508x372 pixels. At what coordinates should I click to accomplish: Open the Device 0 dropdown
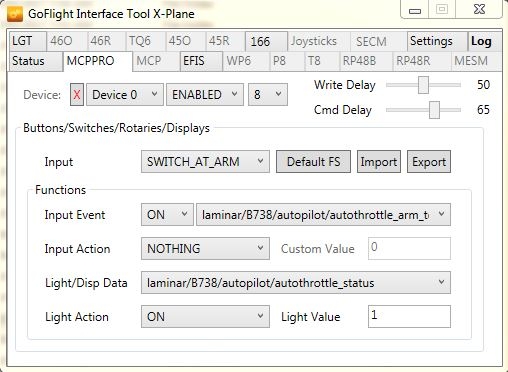(125, 95)
